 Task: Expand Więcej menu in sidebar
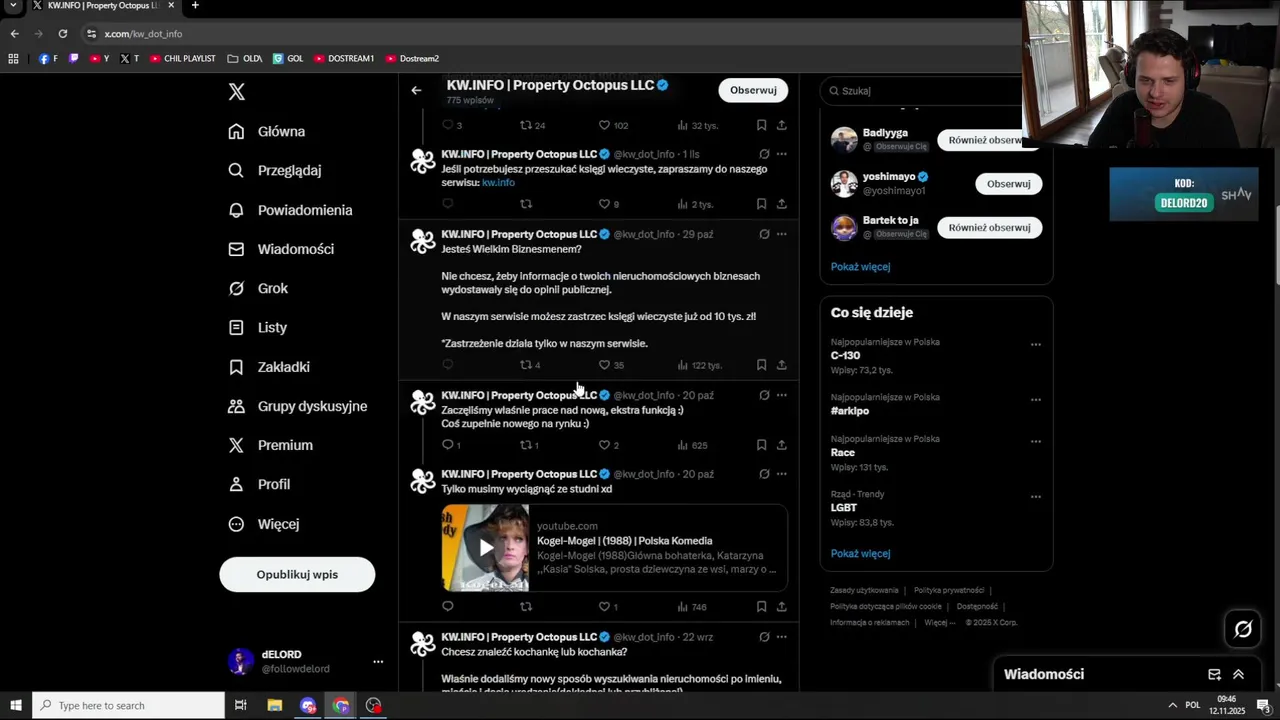[264, 524]
